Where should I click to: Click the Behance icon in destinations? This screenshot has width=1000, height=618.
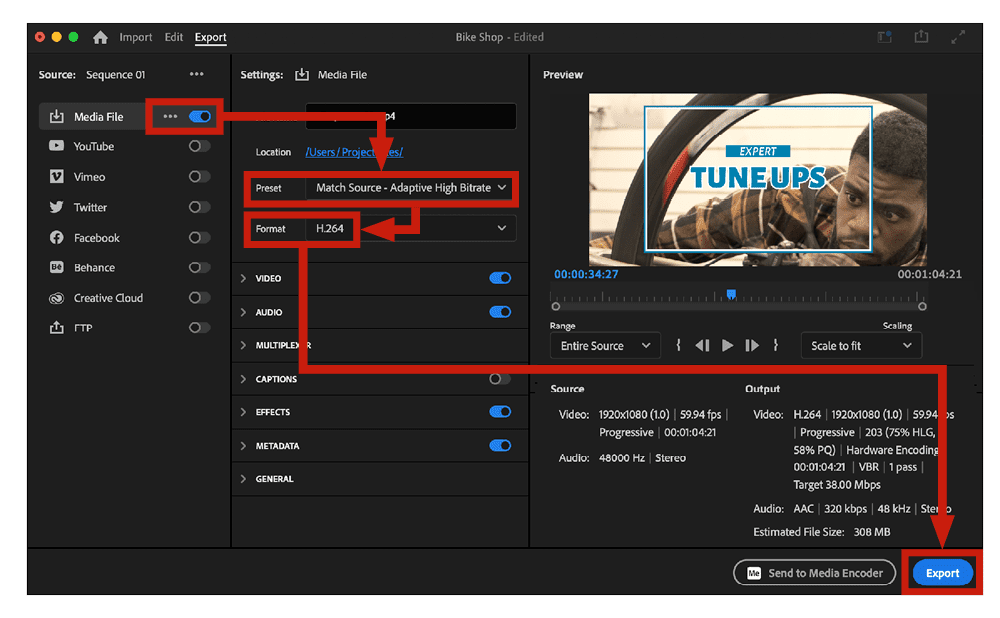pos(57,267)
